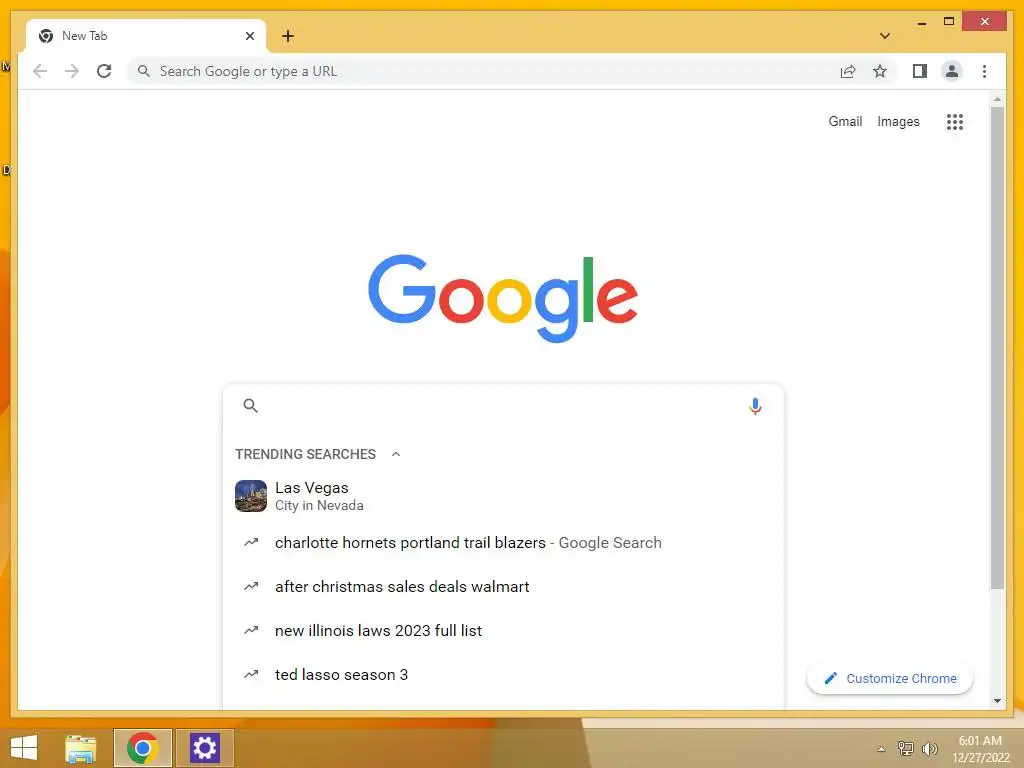Close the New Tab tab
Screen dimensions: 1024x768
(x=249, y=36)
